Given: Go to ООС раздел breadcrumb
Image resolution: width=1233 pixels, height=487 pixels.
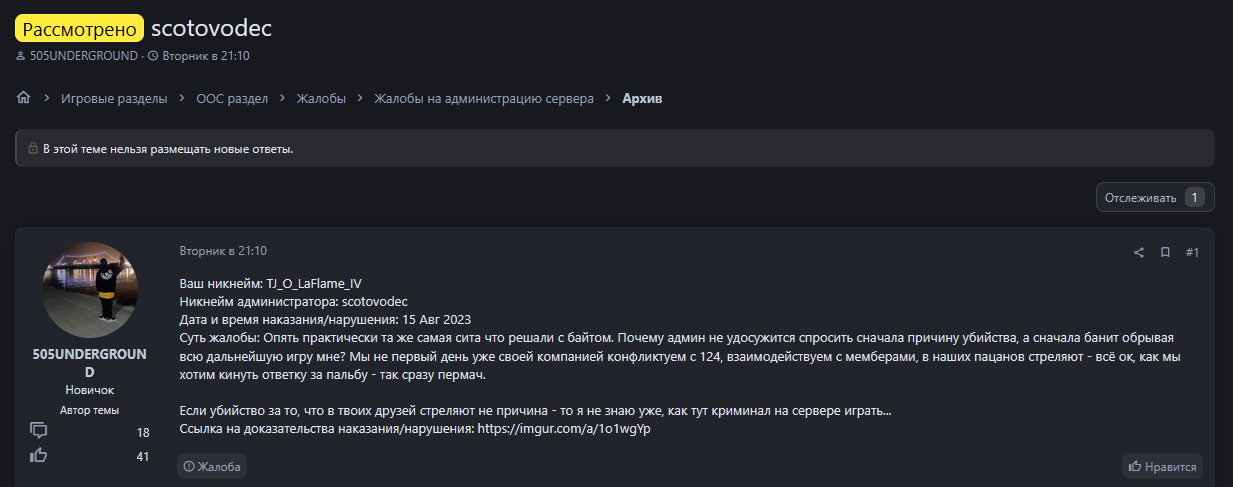Looking at the screenshot, I should click(x=232, y=98).
